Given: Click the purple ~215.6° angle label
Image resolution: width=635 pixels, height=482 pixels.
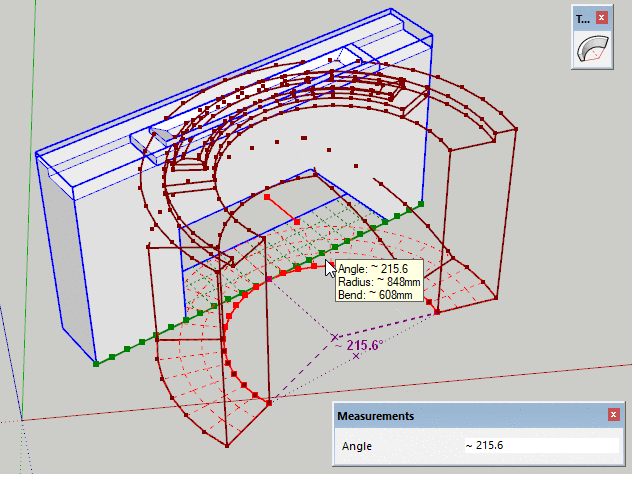Looking at the screenshot, I should 359,346.
